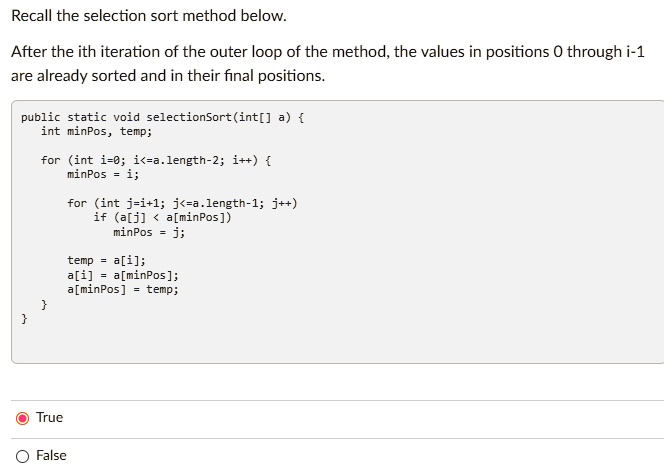Click the True answer label
The width and height of the screenshot is (664, 472).
tap(50, 417)
